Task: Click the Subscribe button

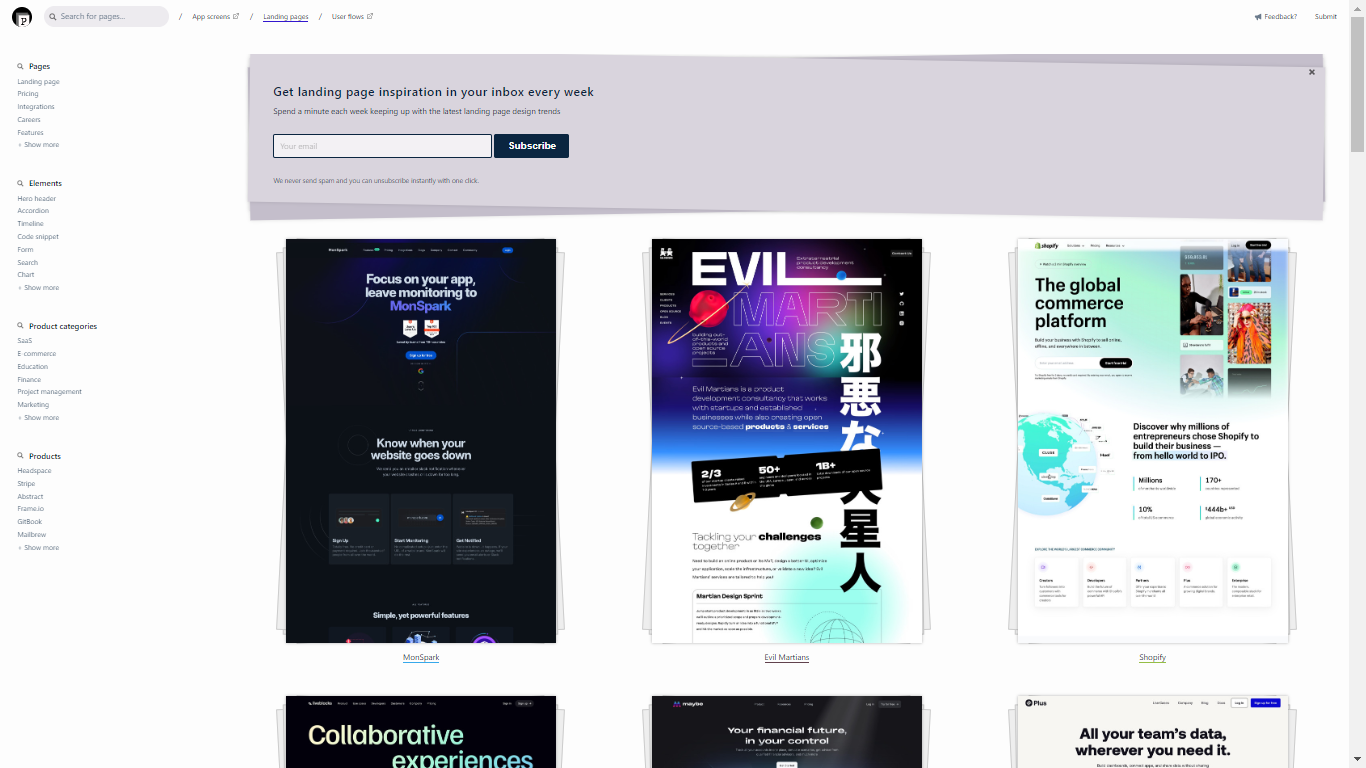Action: [x=532, y=146]
